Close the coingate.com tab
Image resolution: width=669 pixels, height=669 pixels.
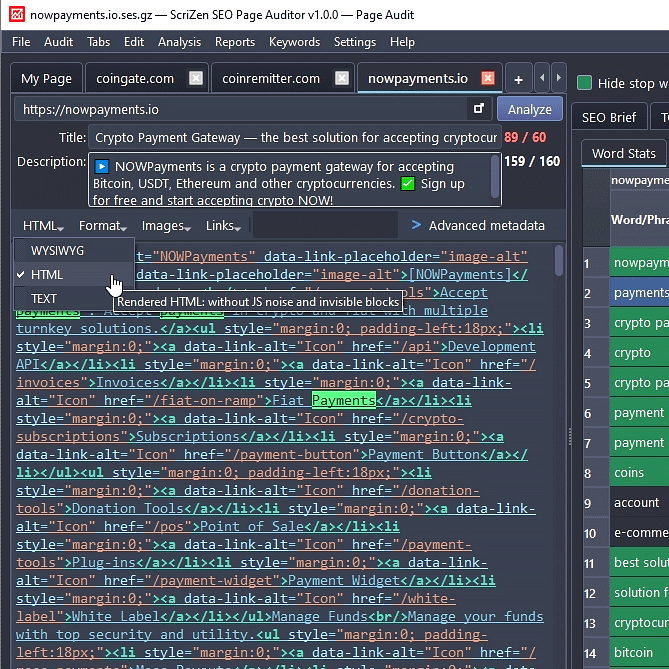click(196, 79)
